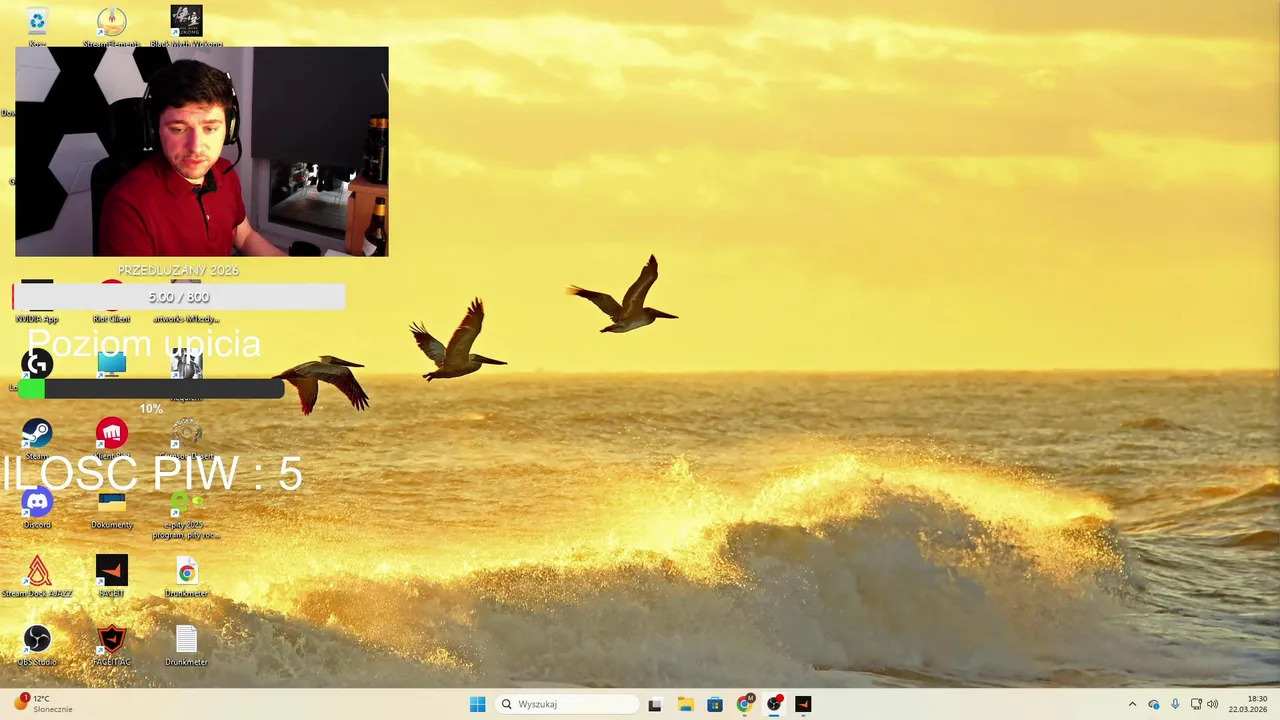This screenshot has width=1280, height=720.
Task: Show hidden system tray icons
Action: pos(1132,704)
